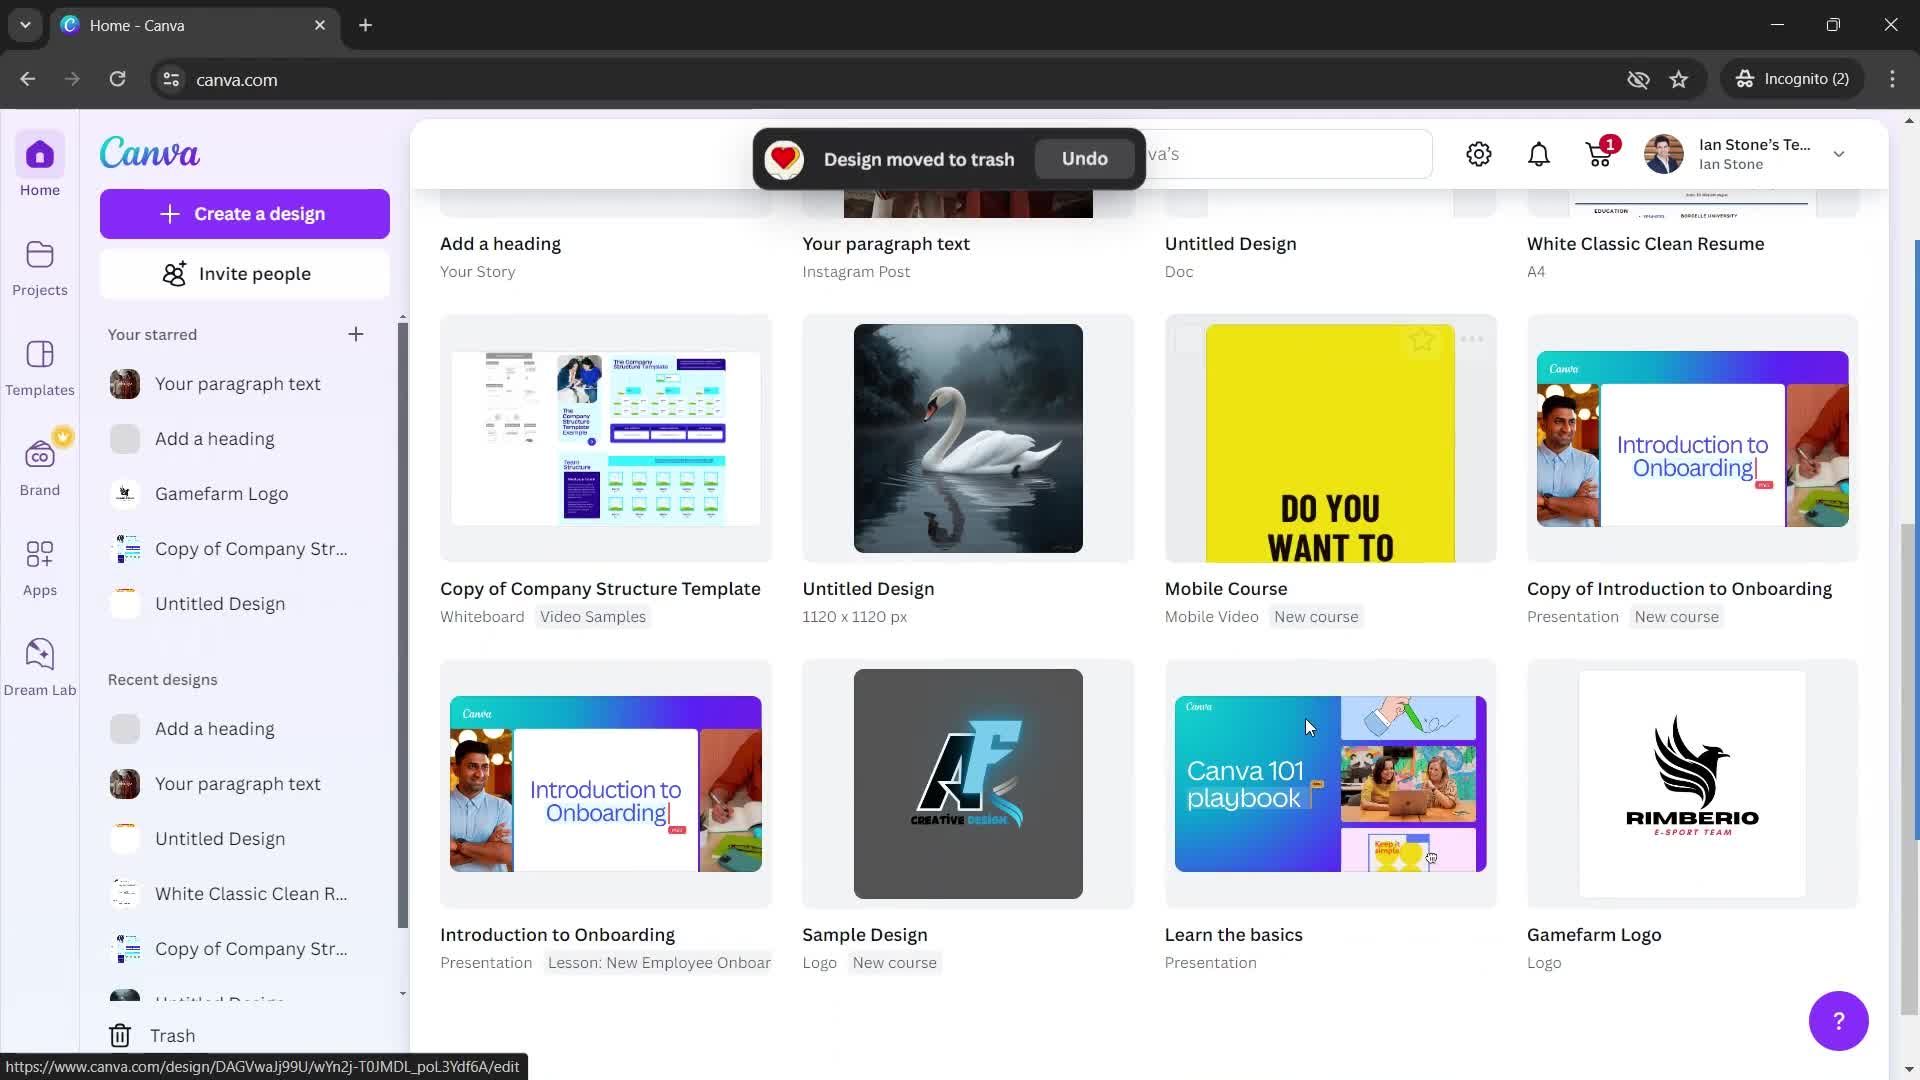Open notifications bell
The height and width of the screenshot is (1080, 1920).
click(x=1539, y=154)
